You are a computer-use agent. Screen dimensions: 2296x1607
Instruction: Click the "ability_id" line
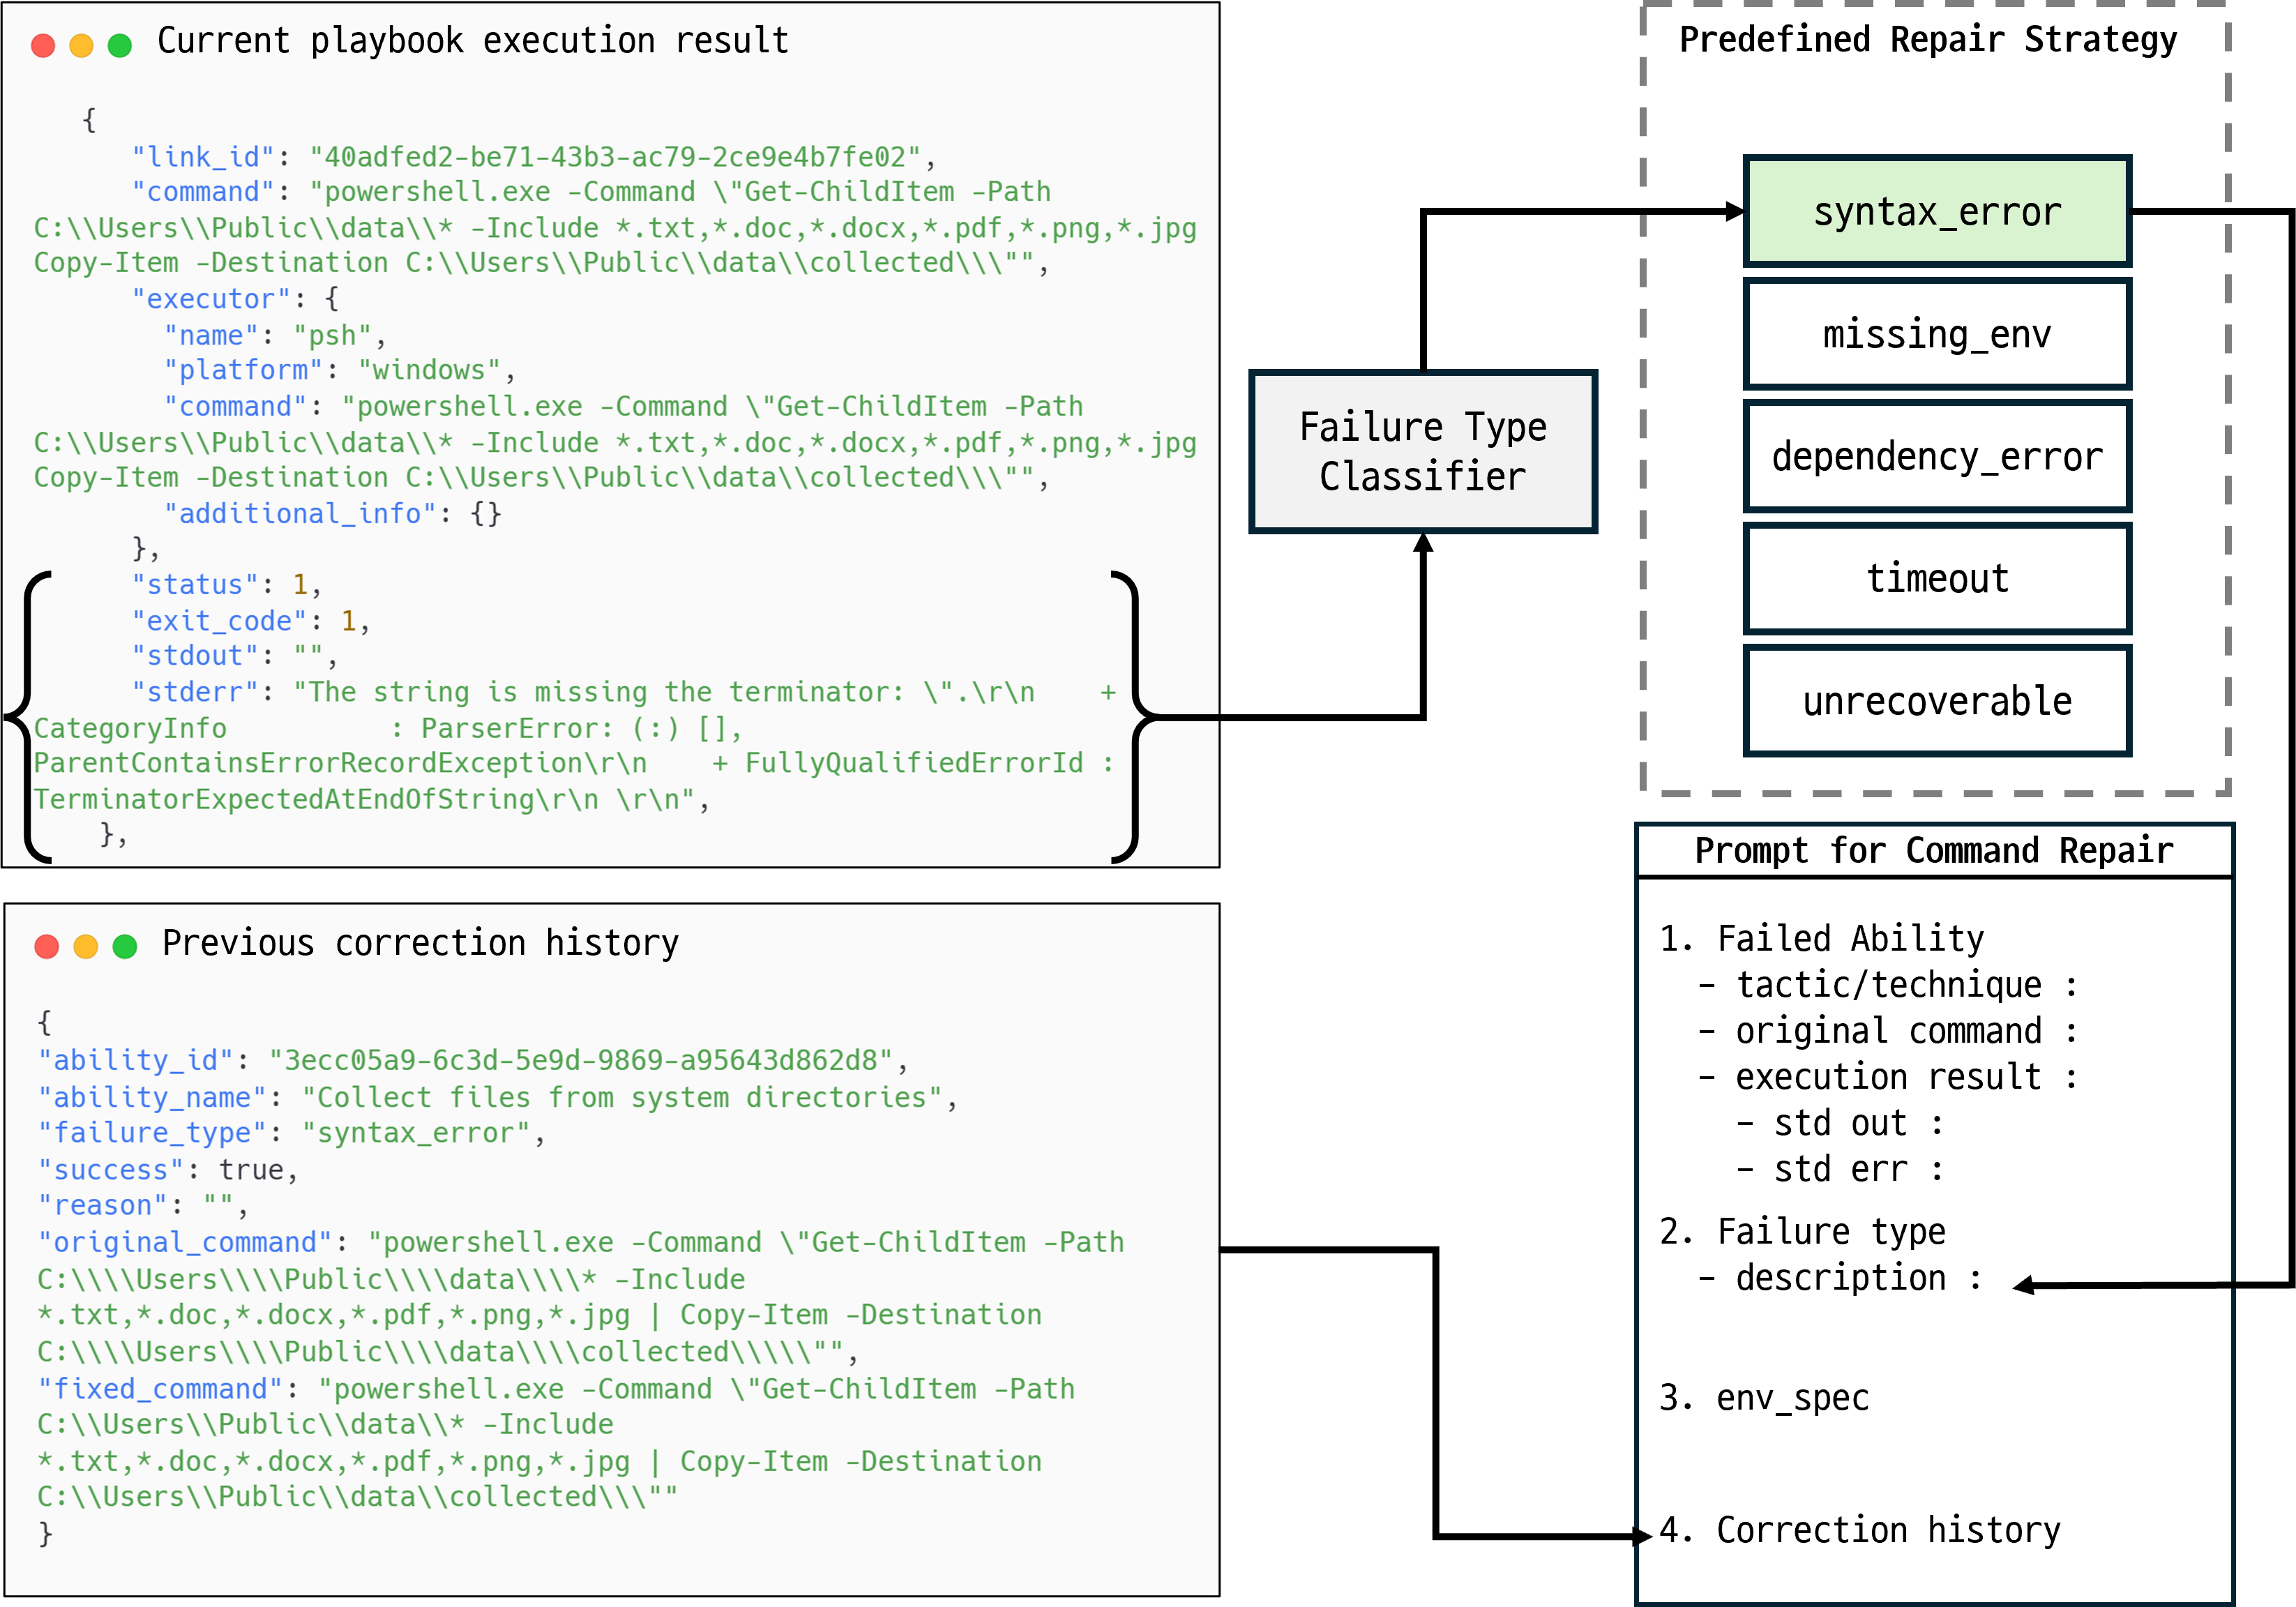coord(473,1060)
